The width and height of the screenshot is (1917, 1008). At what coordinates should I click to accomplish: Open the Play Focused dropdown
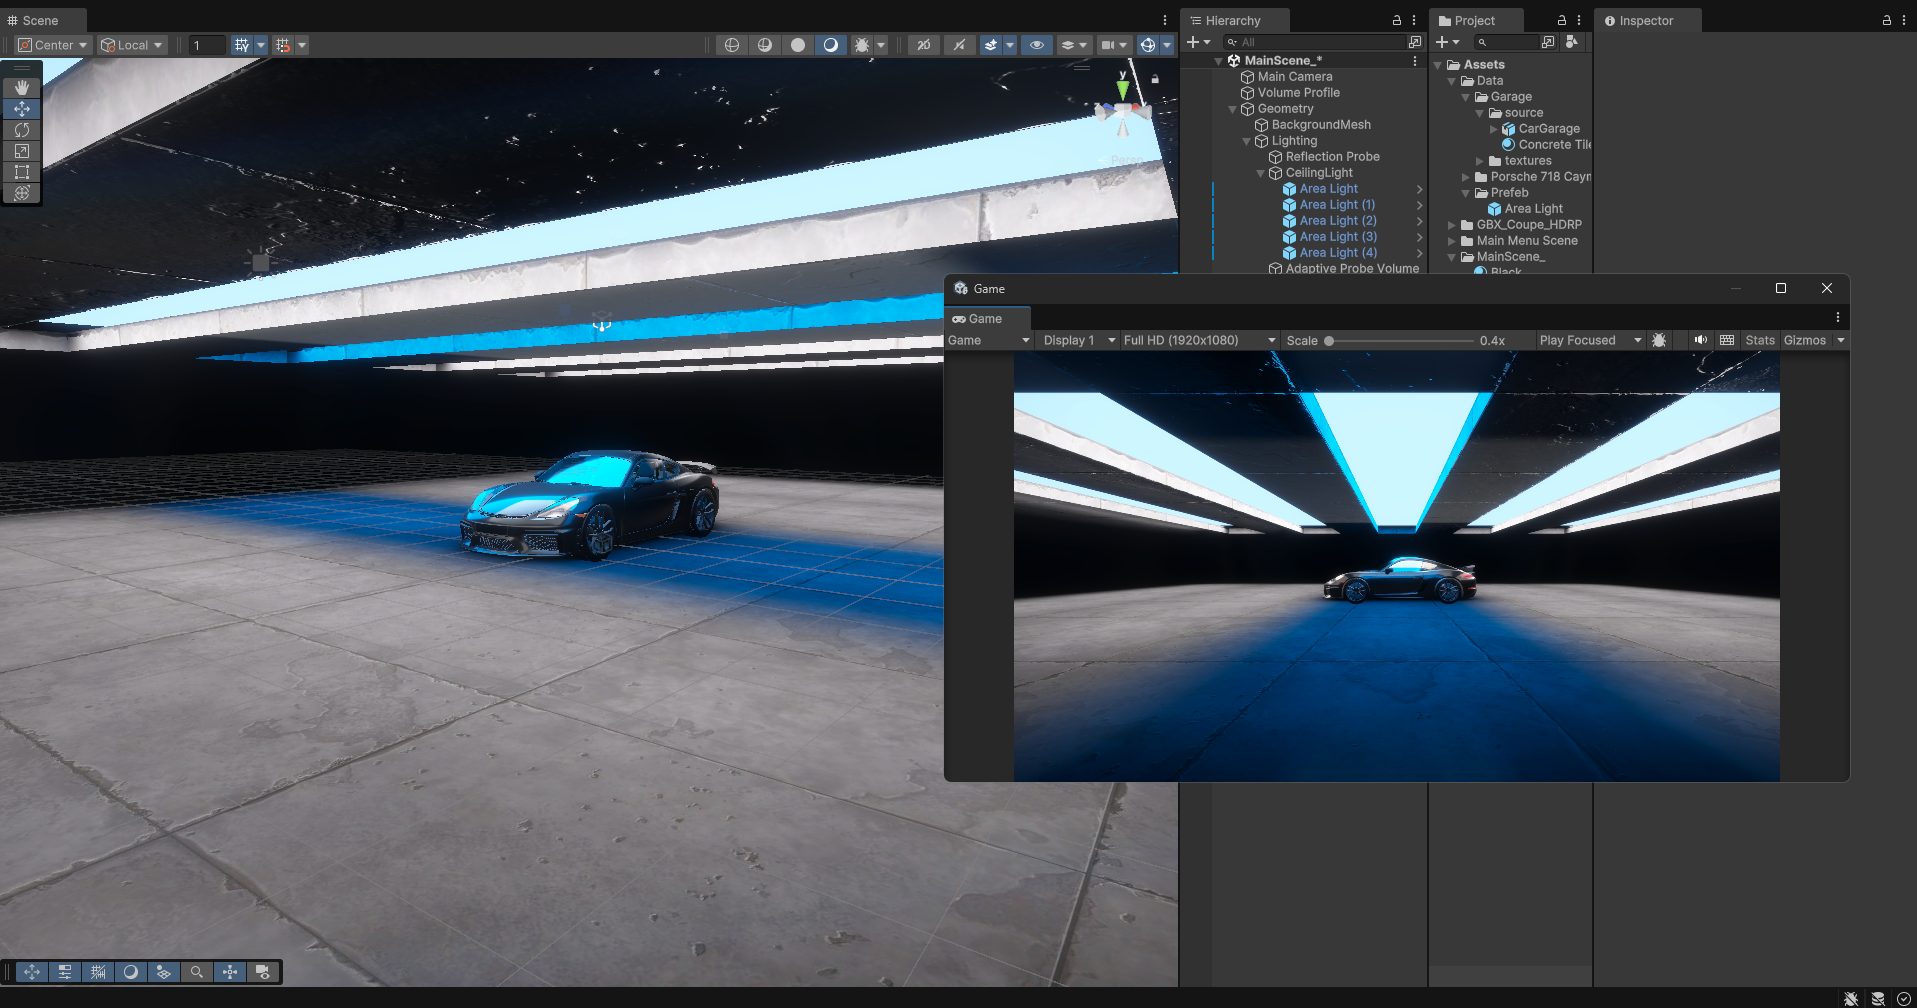pyautogui.click(x=1590, y=340)
